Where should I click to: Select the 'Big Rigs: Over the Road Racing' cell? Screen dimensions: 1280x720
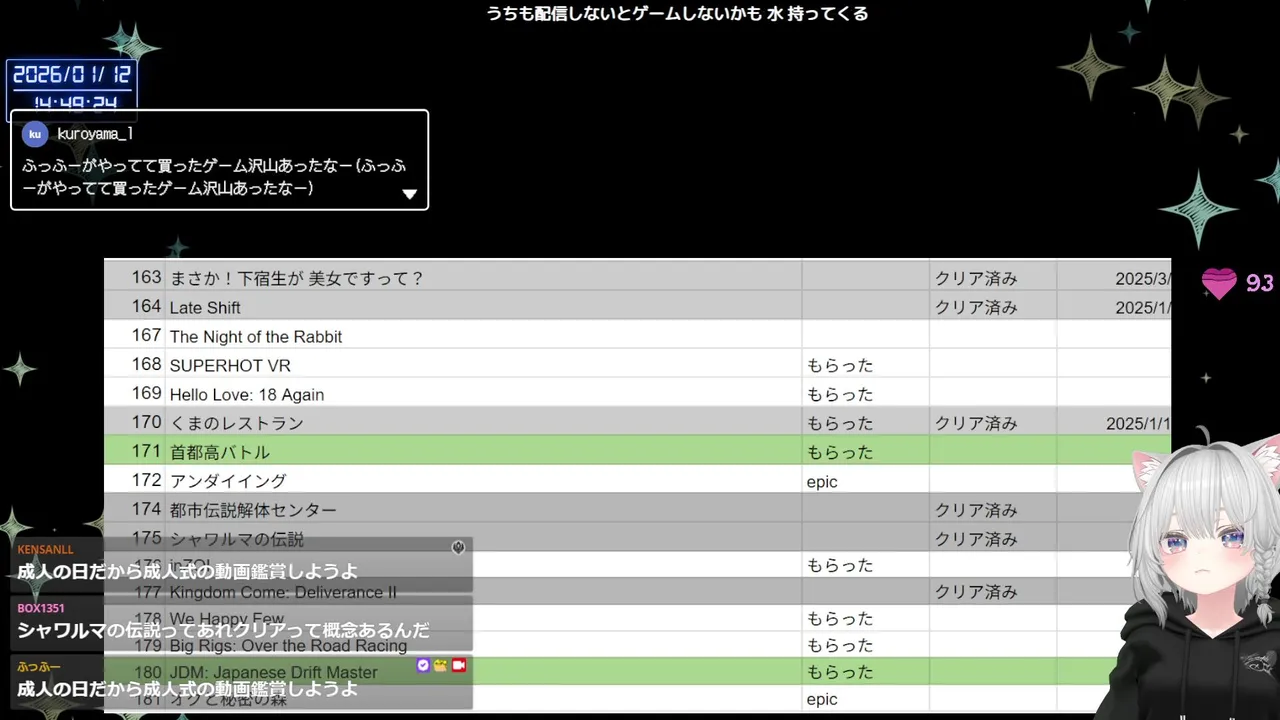[483, 646]
